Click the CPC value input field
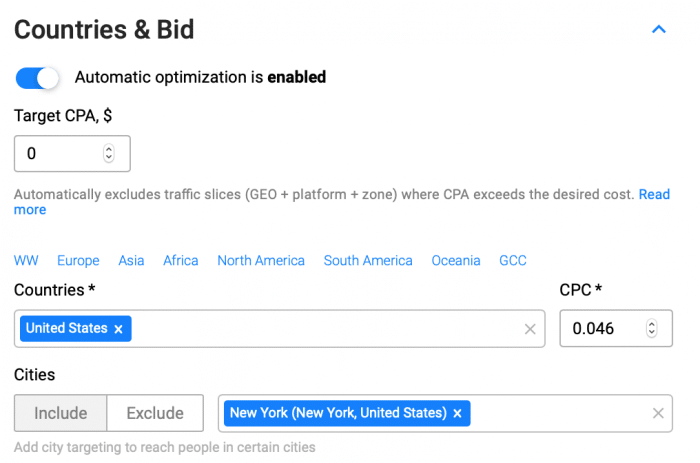 [x=616, y=328]
